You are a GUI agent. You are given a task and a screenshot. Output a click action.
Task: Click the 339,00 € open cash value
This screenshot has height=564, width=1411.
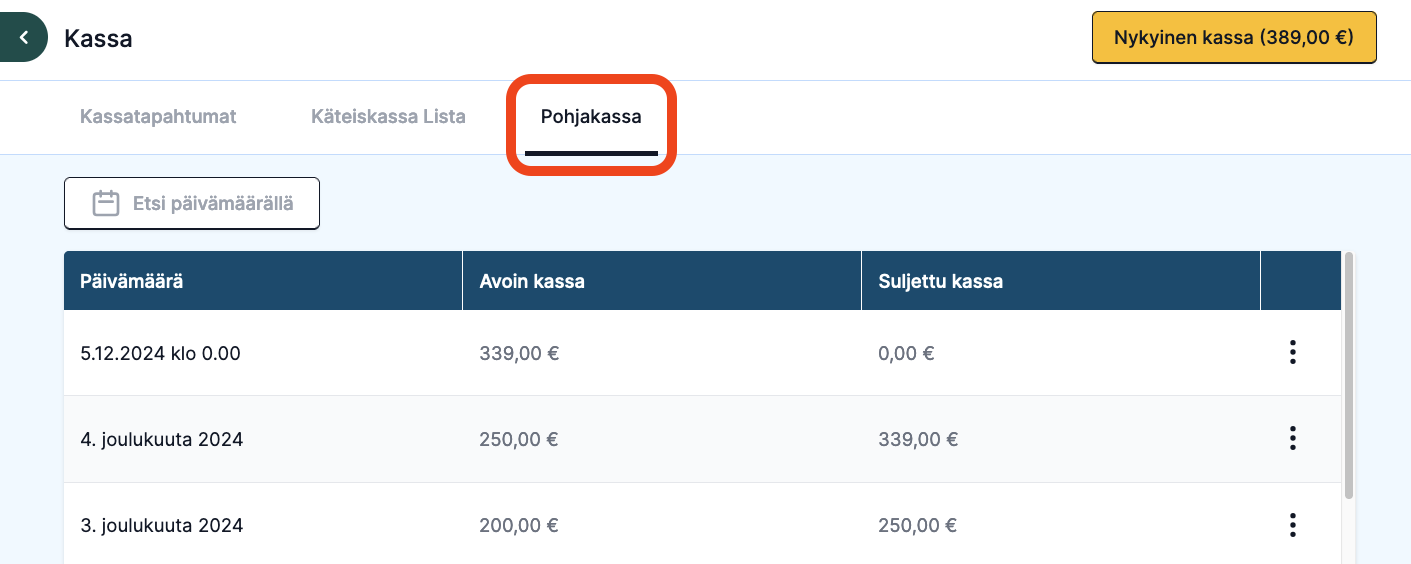pyautogui.click(x=519, y=353)
